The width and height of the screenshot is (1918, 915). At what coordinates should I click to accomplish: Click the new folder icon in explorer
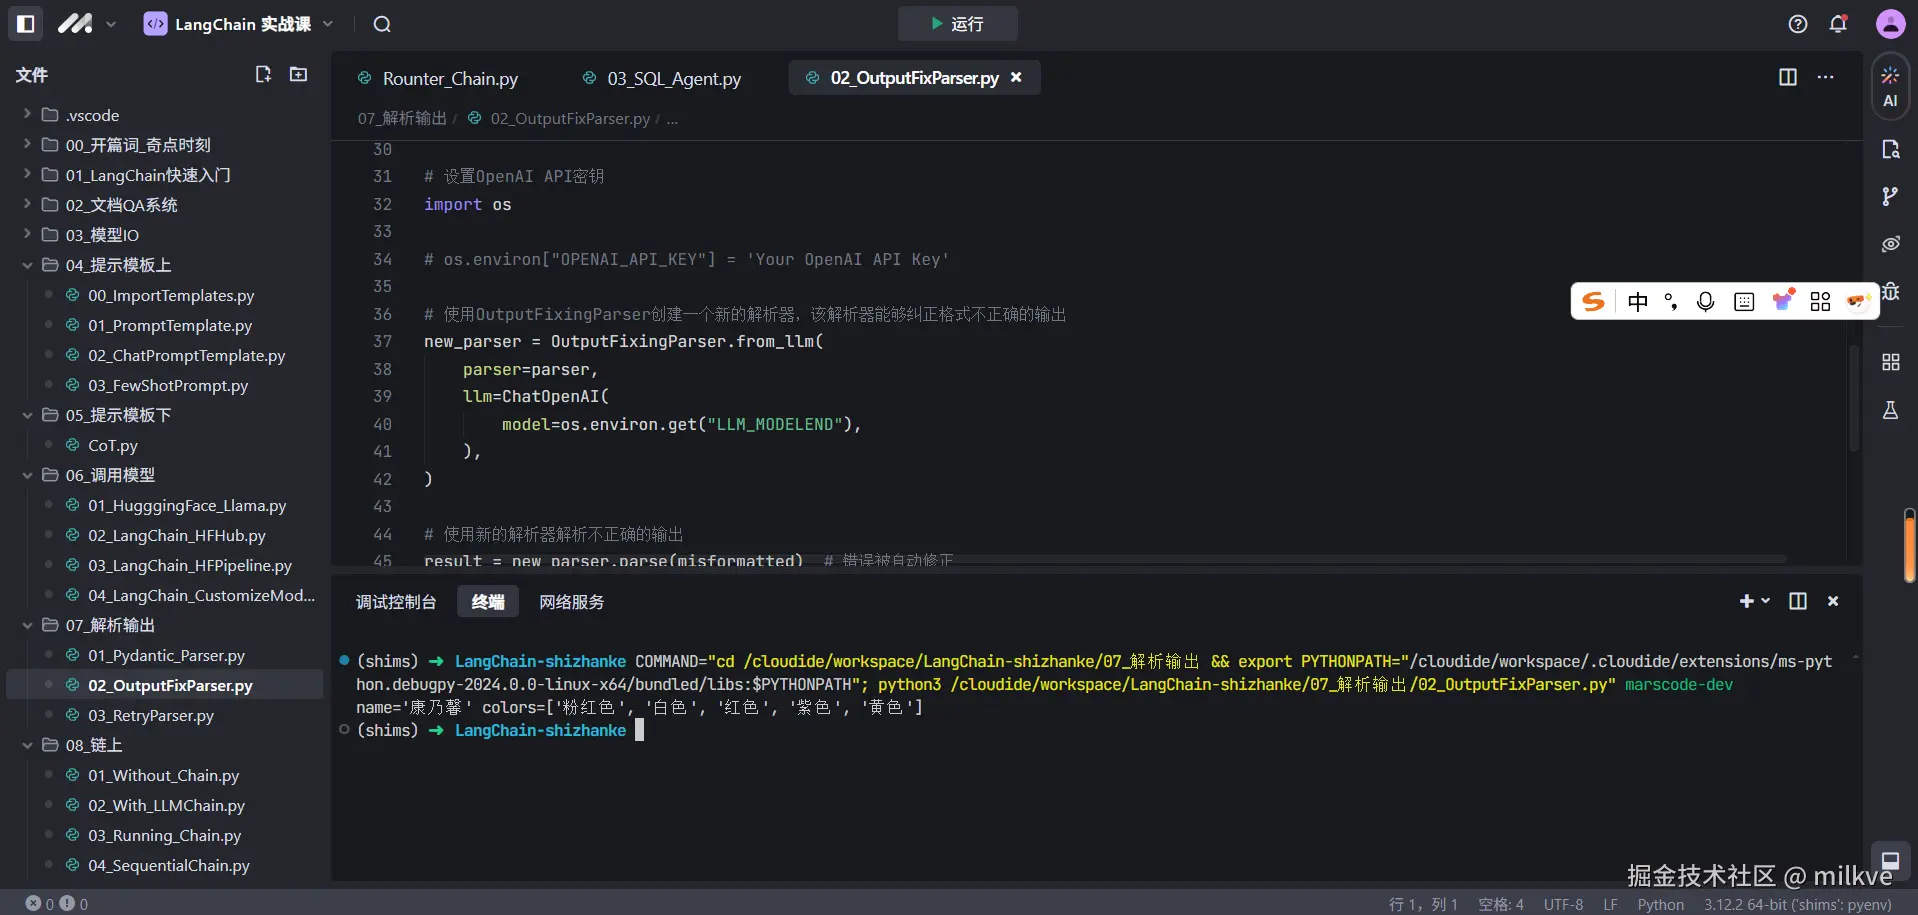click(298, 74)
